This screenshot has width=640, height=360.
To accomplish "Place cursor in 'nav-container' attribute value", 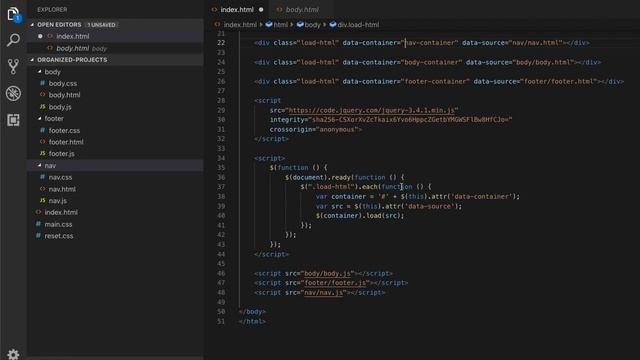I will [431, 43].
